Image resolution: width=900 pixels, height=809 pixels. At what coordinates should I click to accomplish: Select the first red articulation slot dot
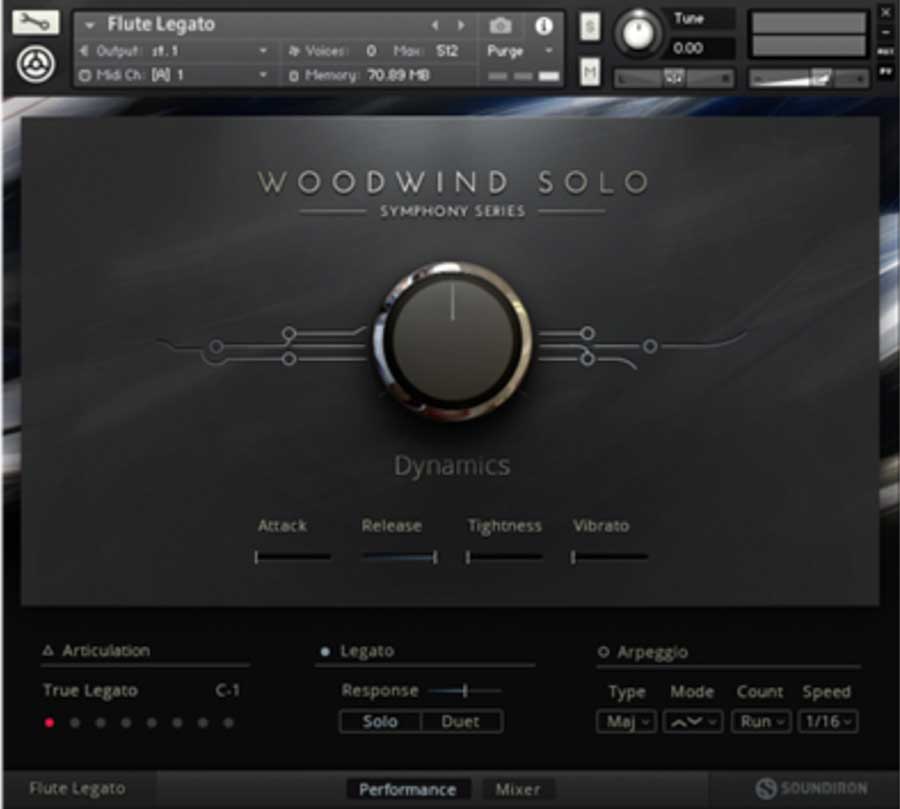(49, 723)
